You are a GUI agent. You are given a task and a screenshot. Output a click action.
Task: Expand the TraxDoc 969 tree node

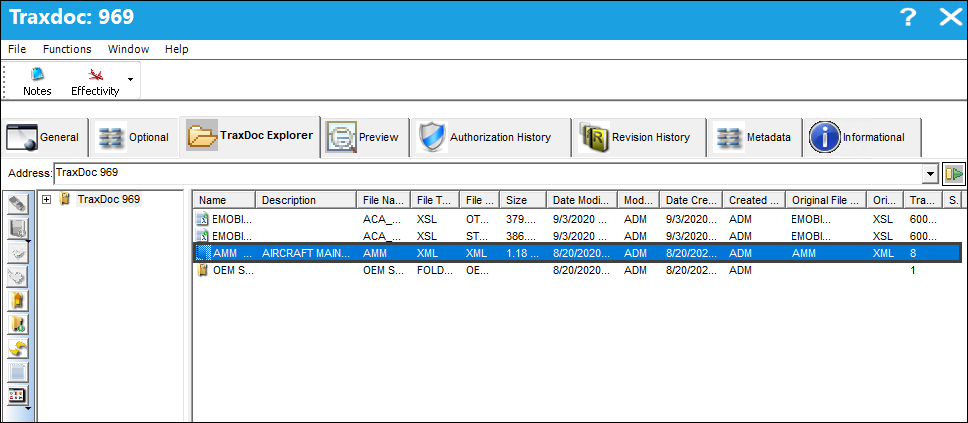pos(47,199)
